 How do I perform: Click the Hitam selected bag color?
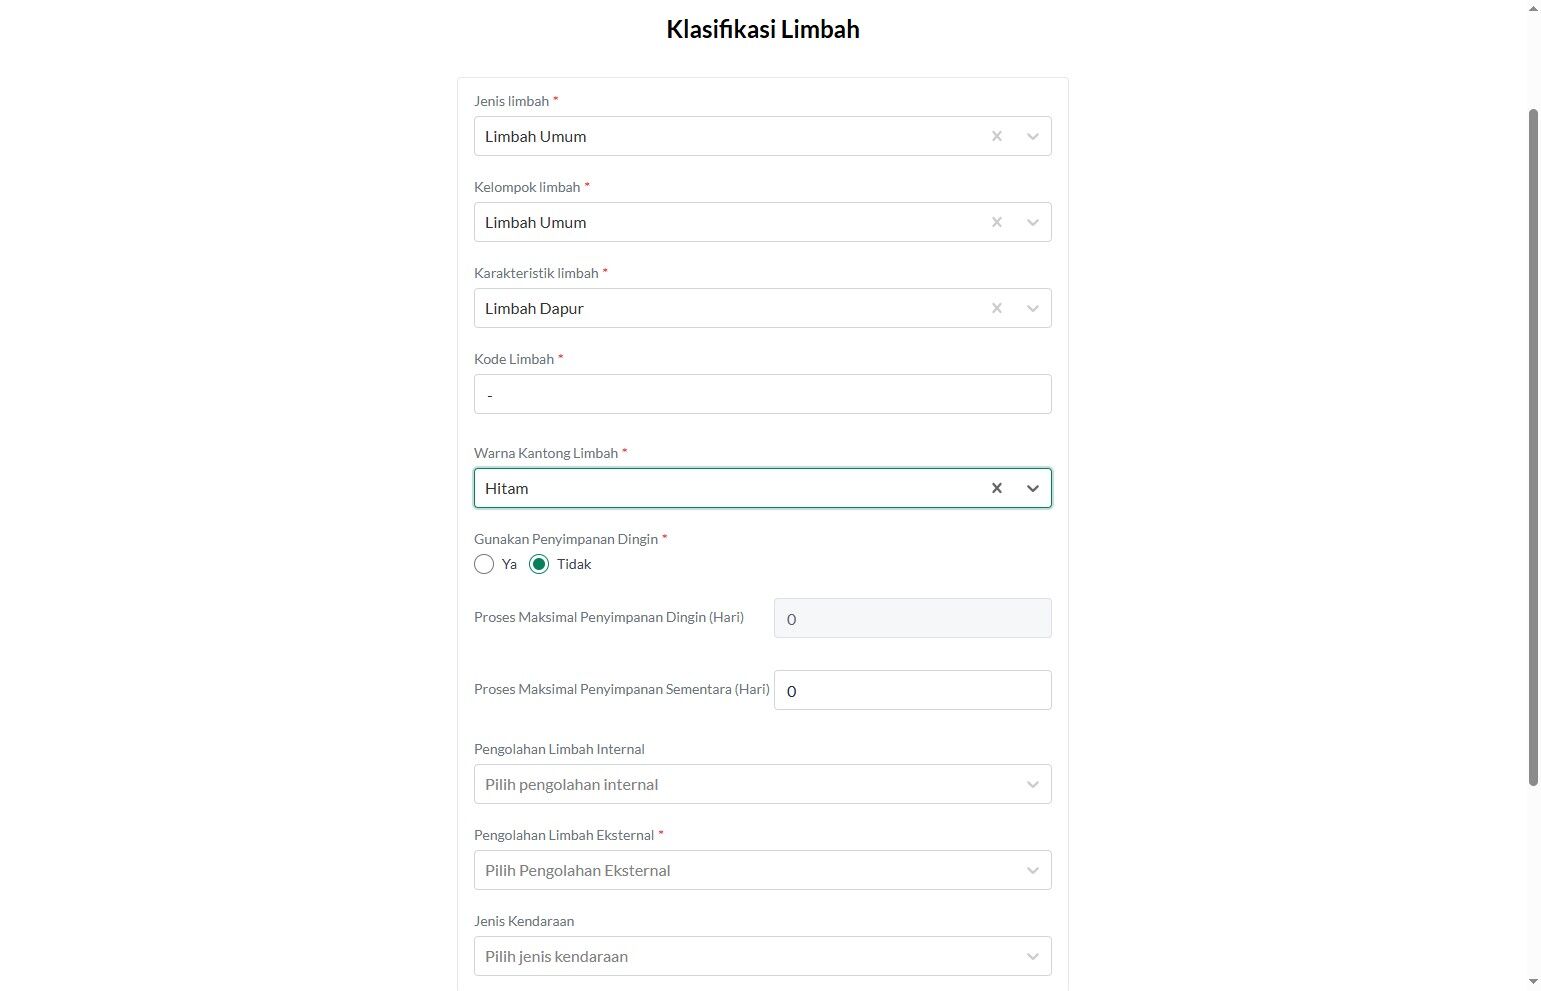[507, 488]
